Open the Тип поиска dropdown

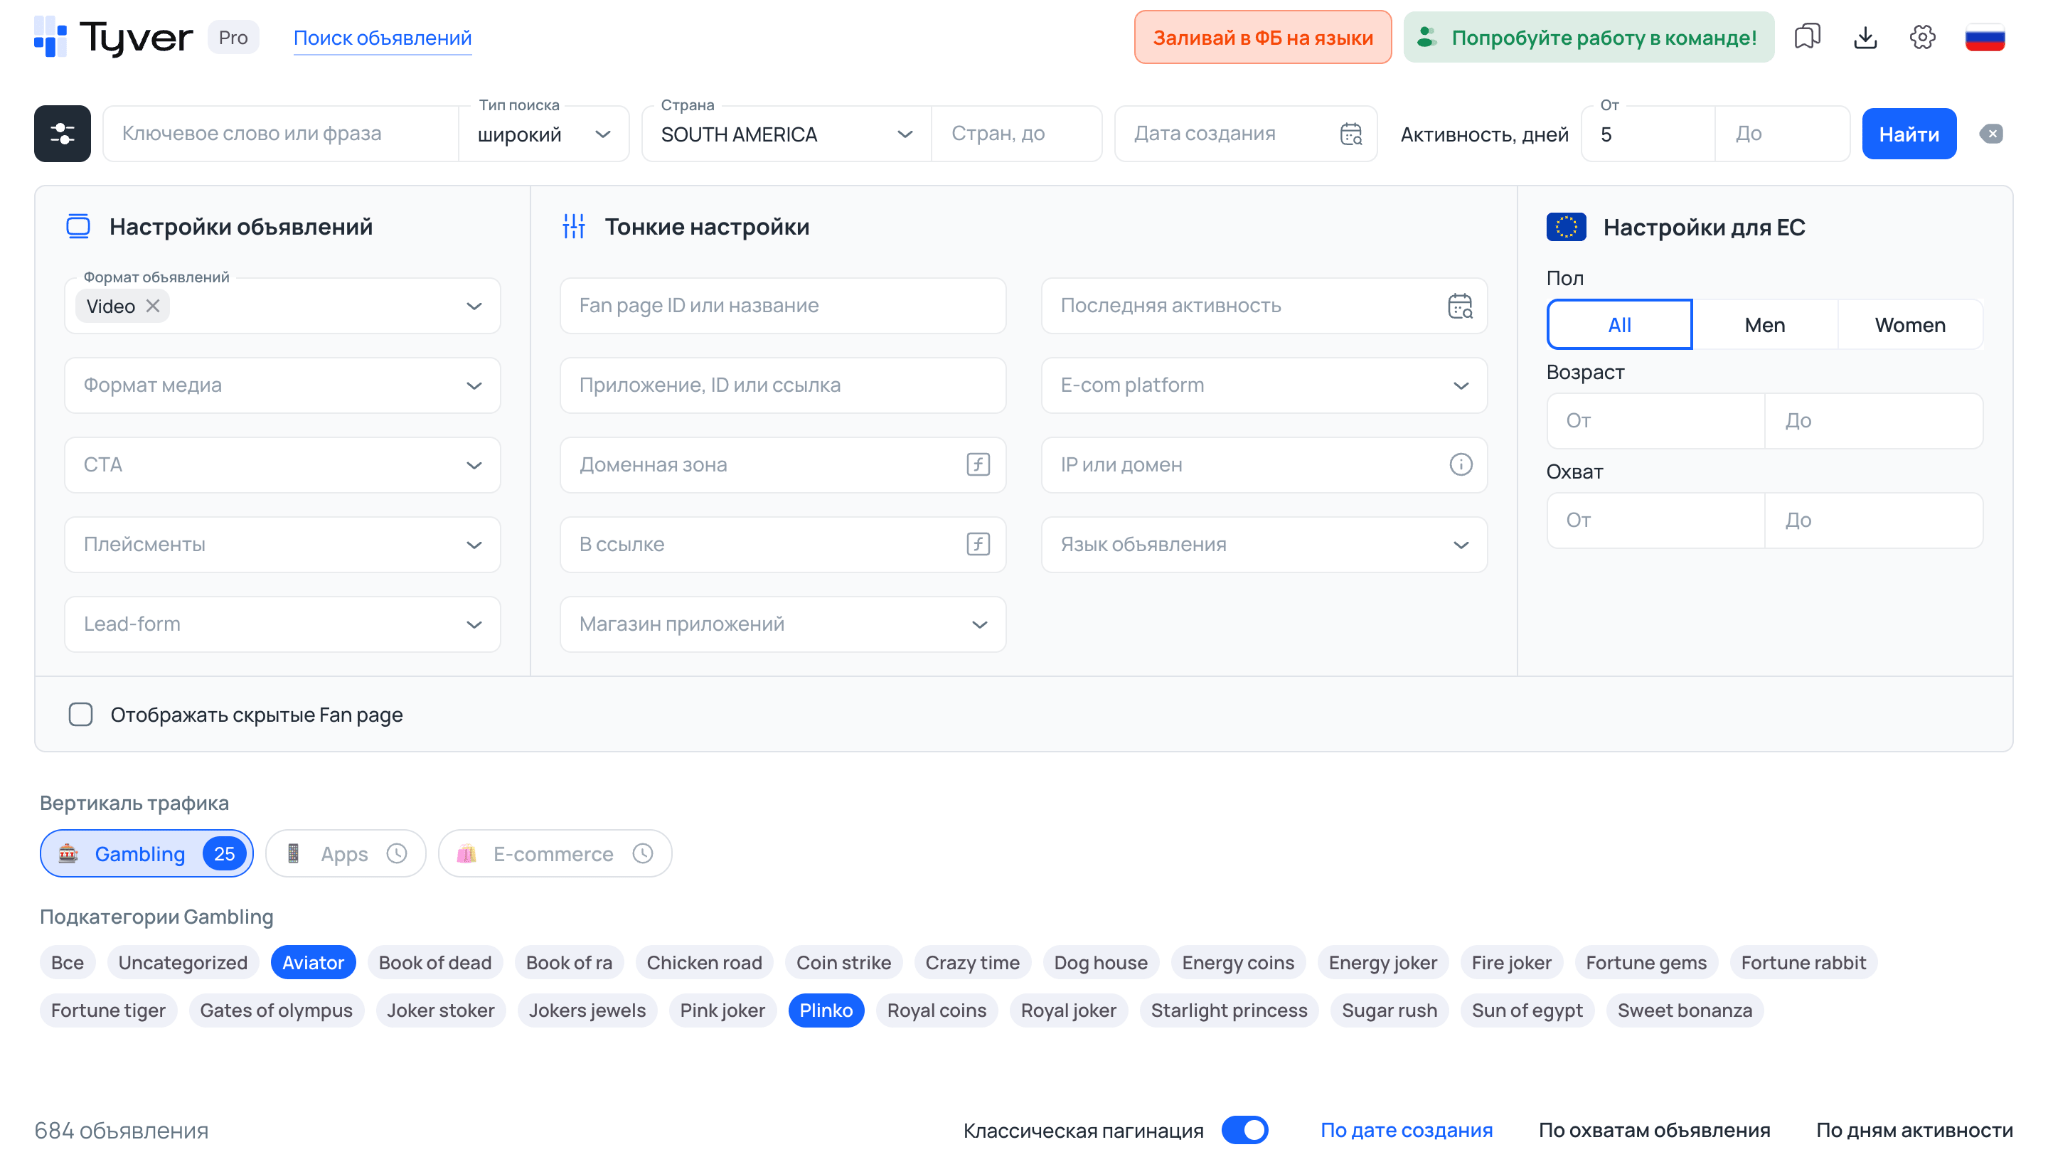click(543, 133)
